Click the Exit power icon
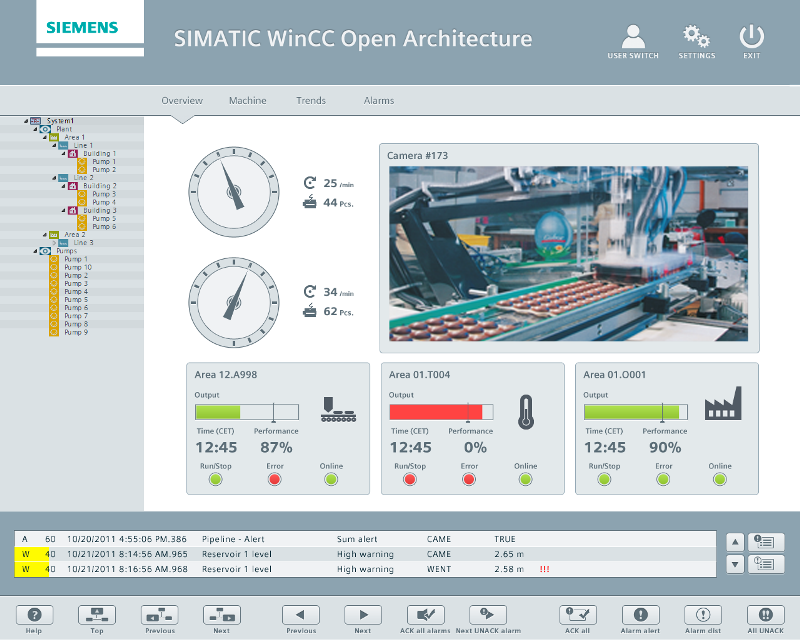The image size is (800, 640). tap(752, 37)
